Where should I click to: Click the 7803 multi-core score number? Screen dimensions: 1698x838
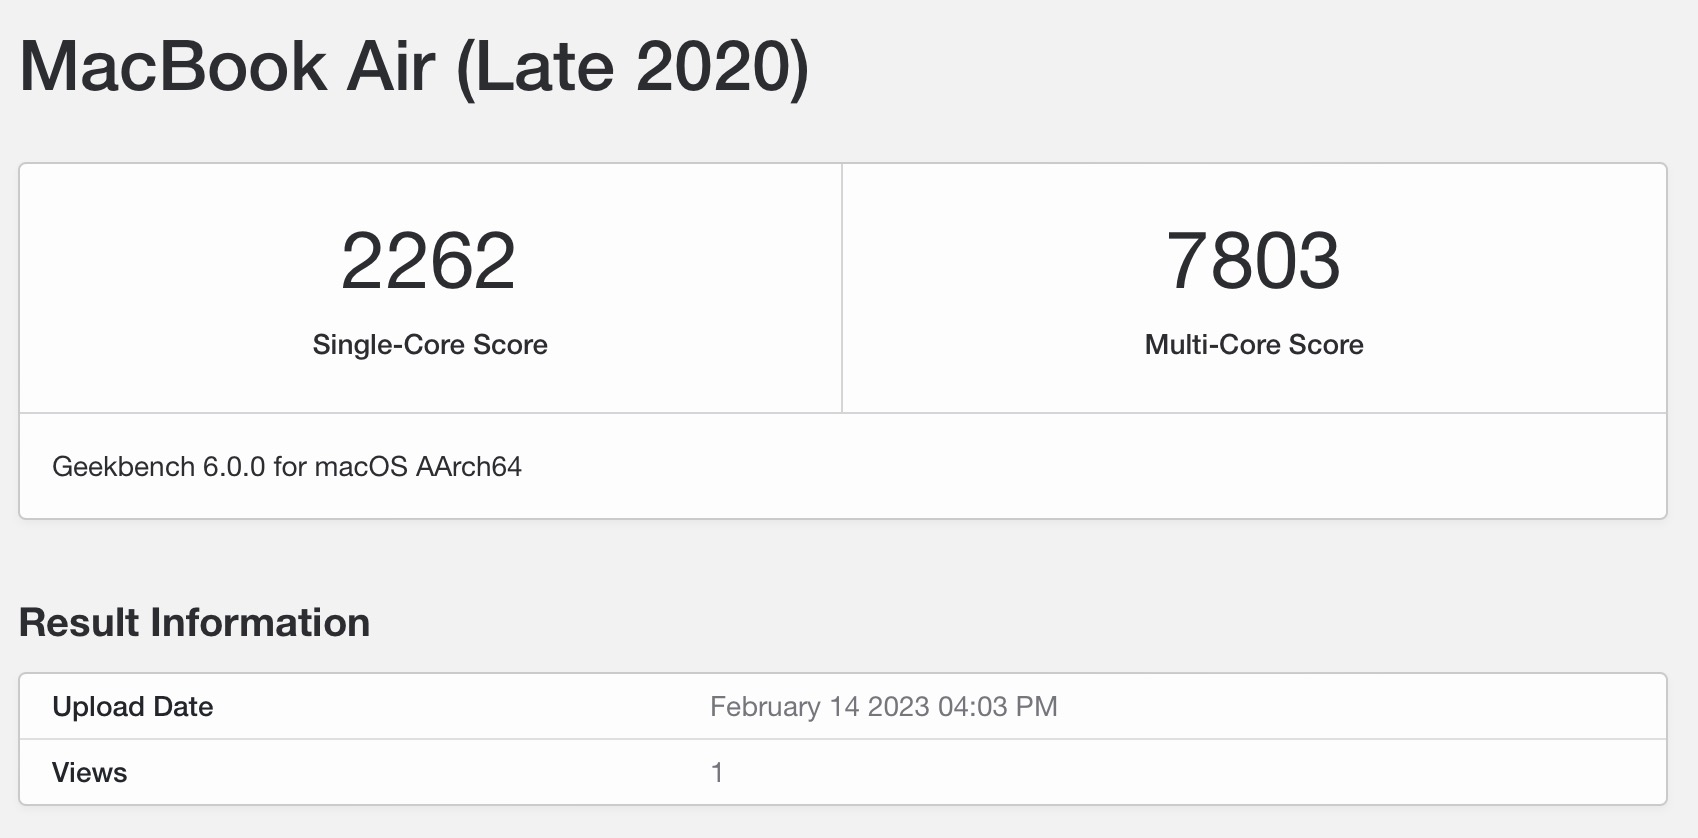[1253, 261]
